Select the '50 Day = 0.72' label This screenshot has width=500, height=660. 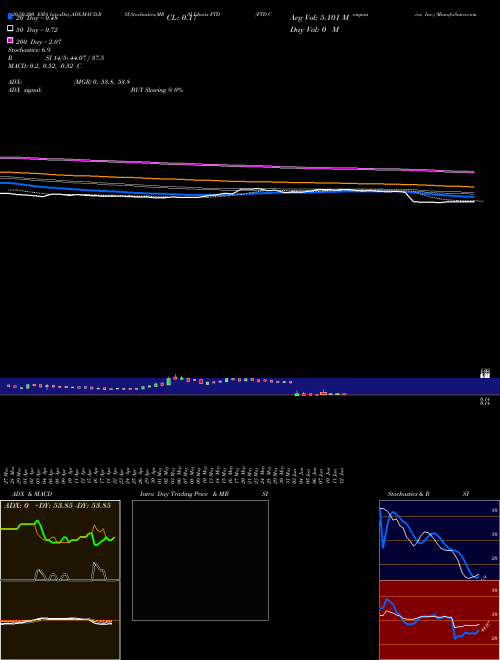pyautogui.click(x=37, y=30)
